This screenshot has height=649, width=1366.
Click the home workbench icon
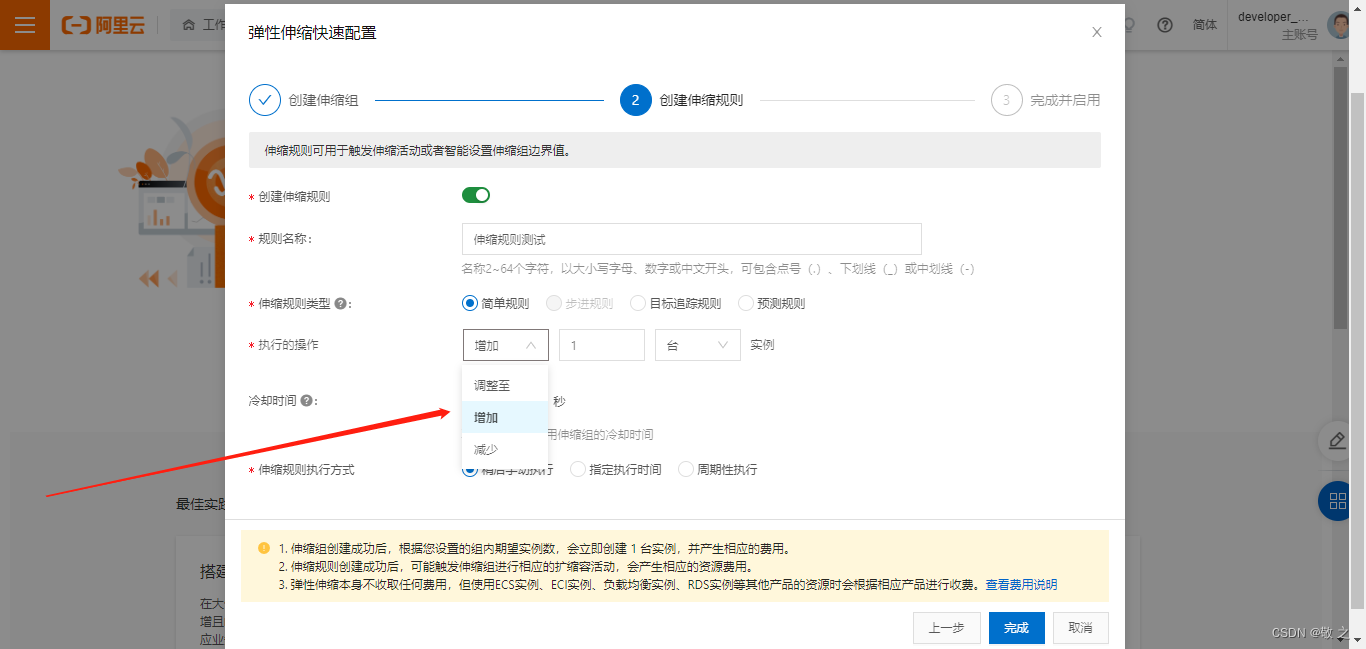coord(189,26)
